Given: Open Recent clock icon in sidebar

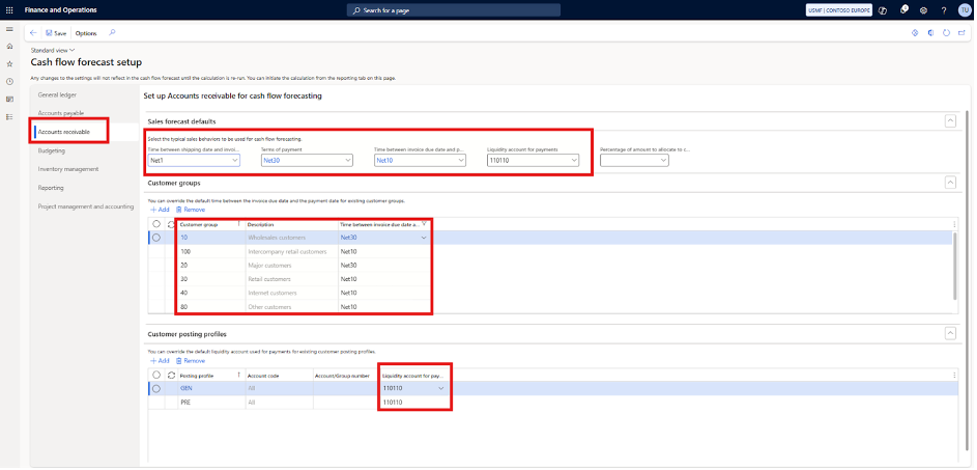Looking at the screenshot, I should pos(10,81).
